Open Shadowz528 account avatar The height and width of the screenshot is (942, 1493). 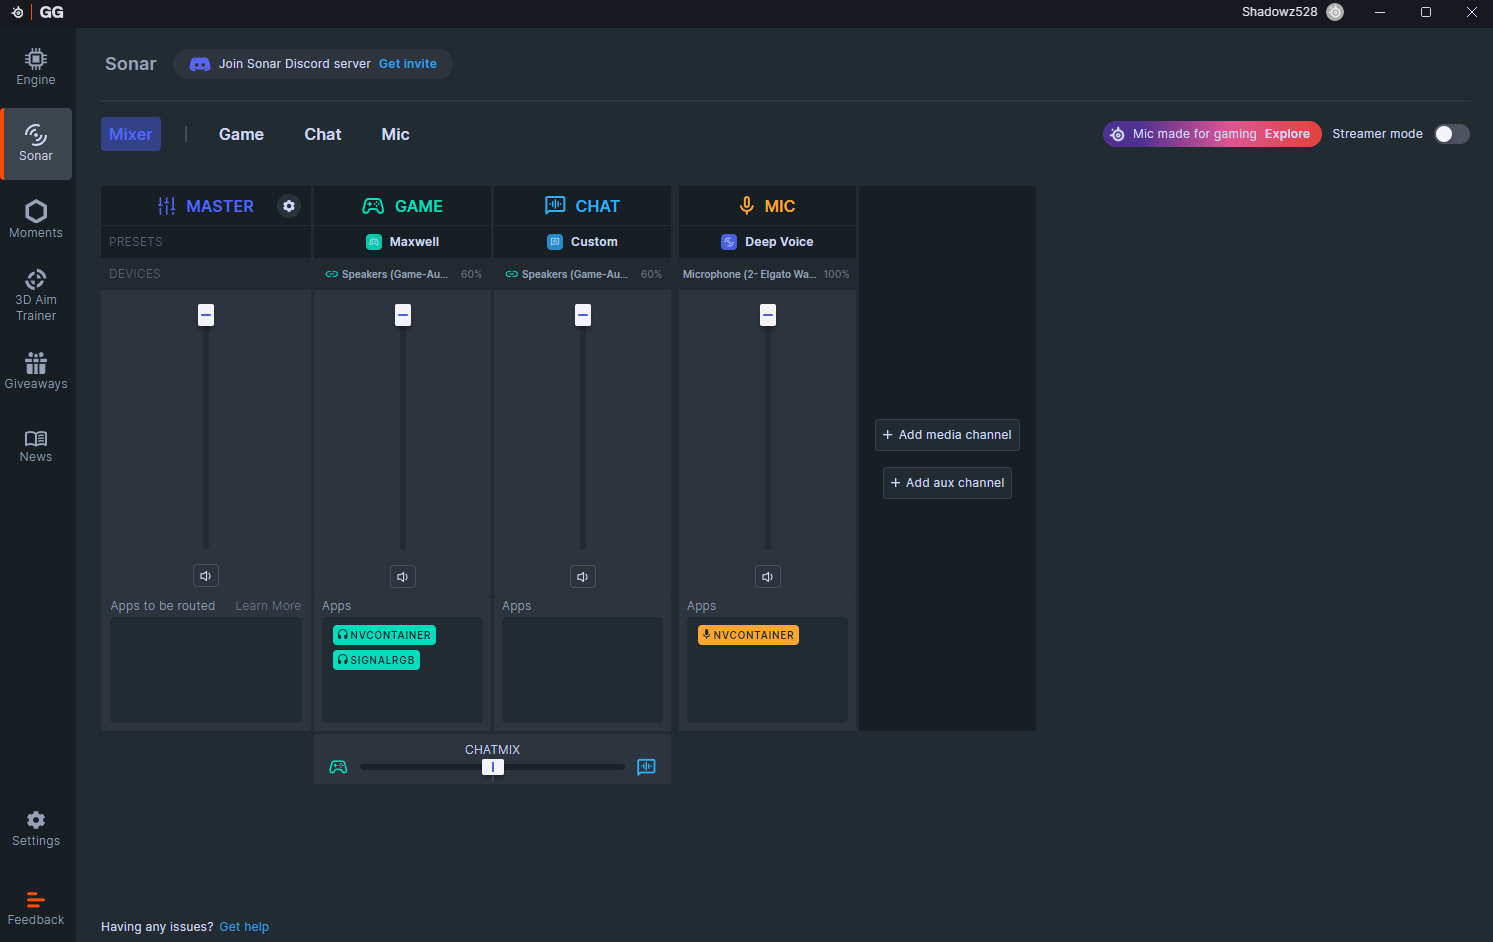[1335, 12]
